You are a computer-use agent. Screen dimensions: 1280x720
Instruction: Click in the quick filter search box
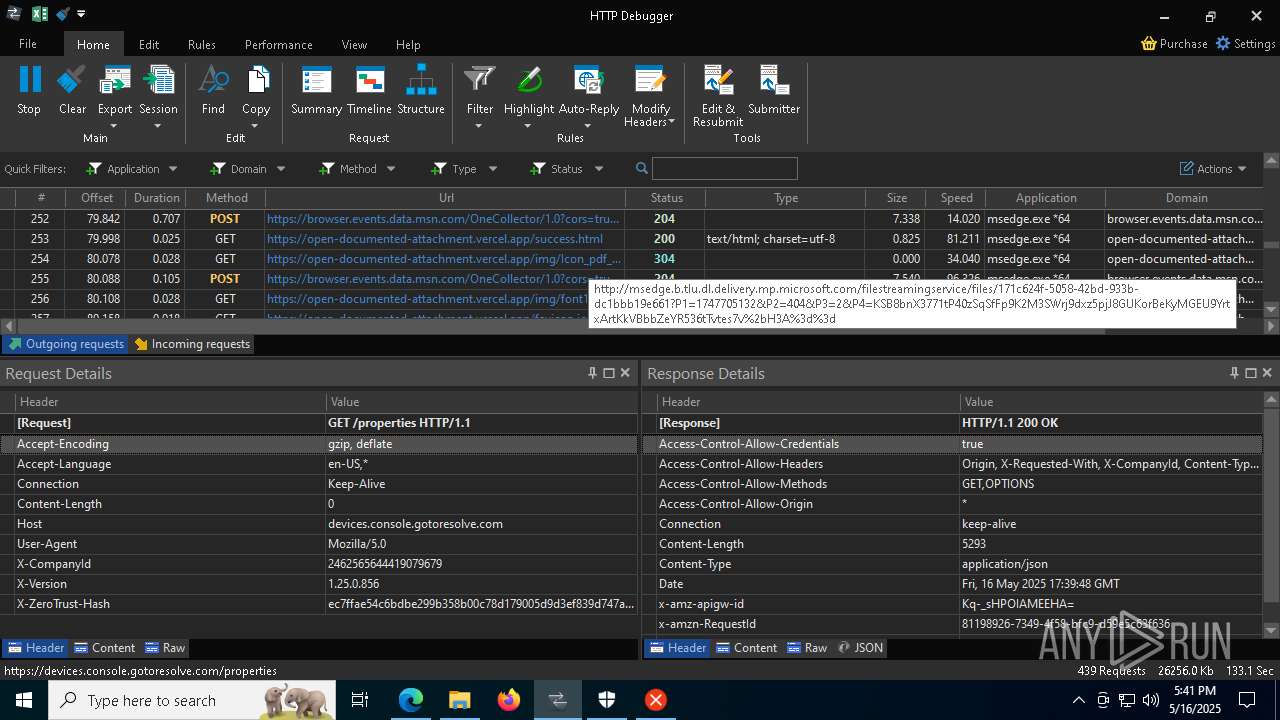725,168
